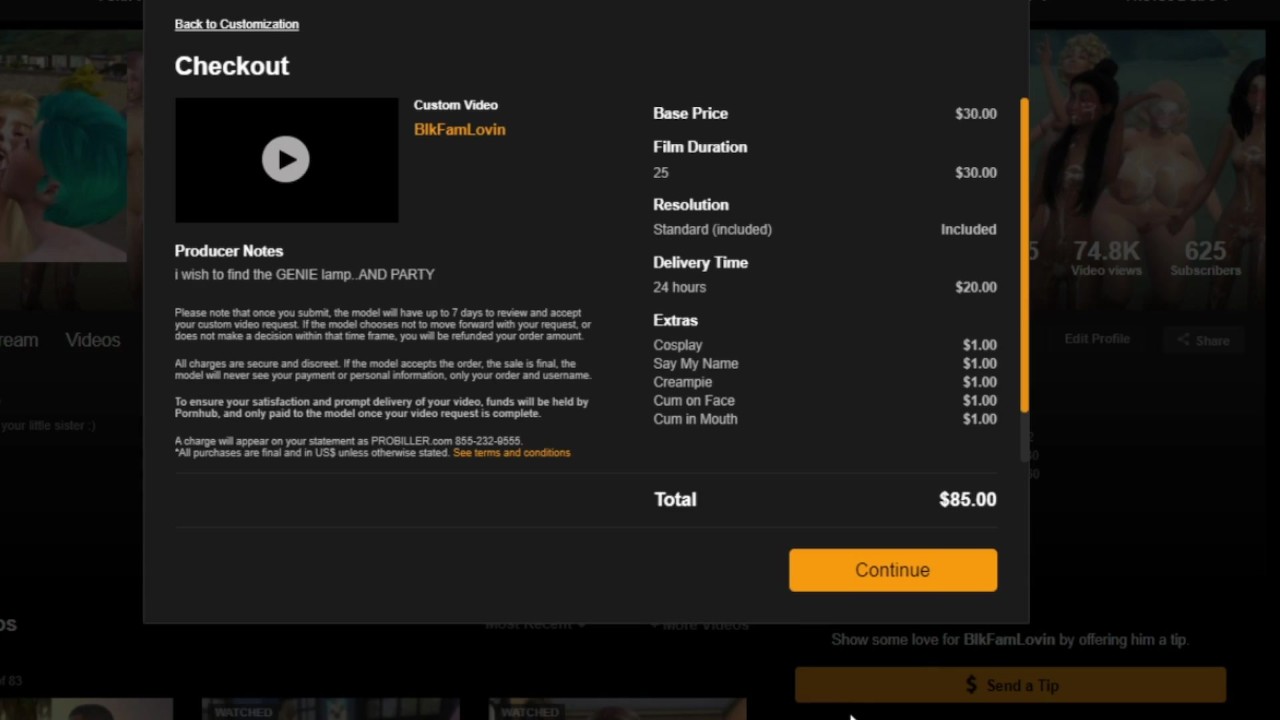Click the dimmed Share icon button
The width and height of the screenshot is (1280, 720).
tap(1202, 340)
